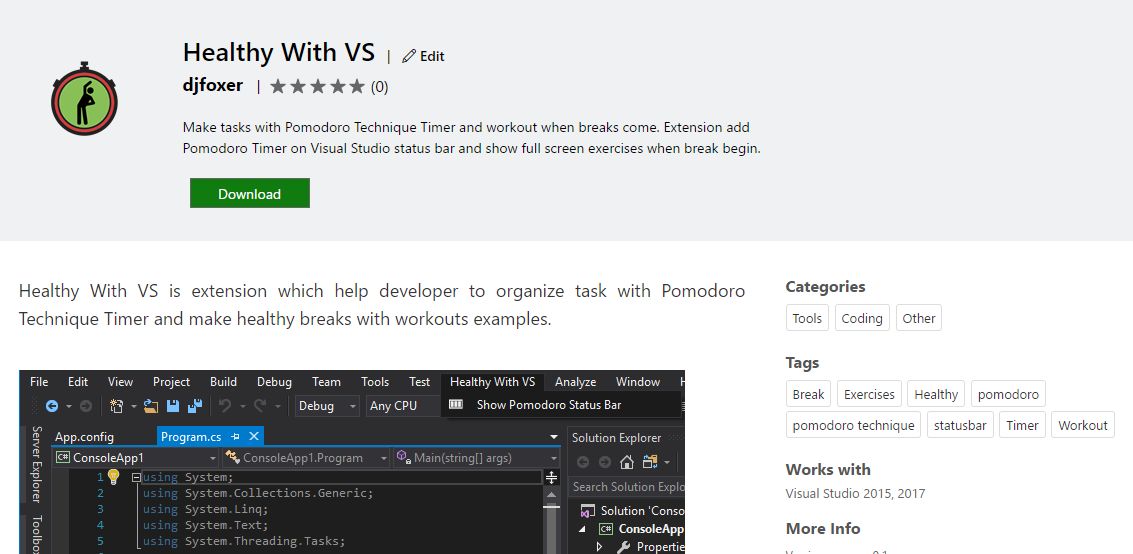The image size is (1133, 554).
Task: Open the Undo history dropdown arrow
Action: tap(242, 407)
